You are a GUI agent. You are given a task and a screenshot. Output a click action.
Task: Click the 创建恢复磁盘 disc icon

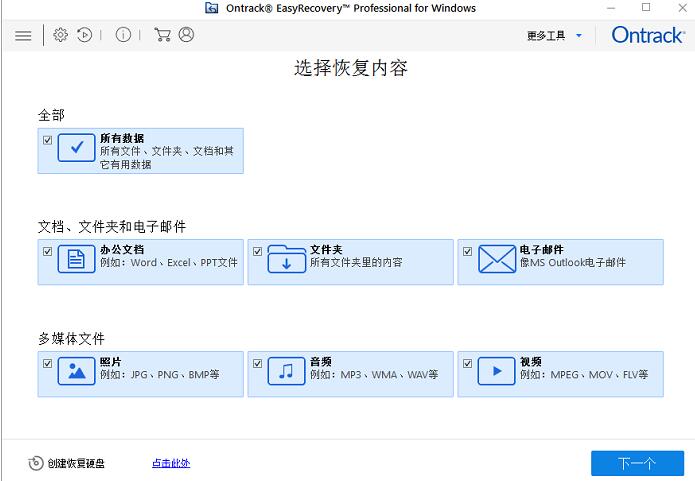[35, 463]
